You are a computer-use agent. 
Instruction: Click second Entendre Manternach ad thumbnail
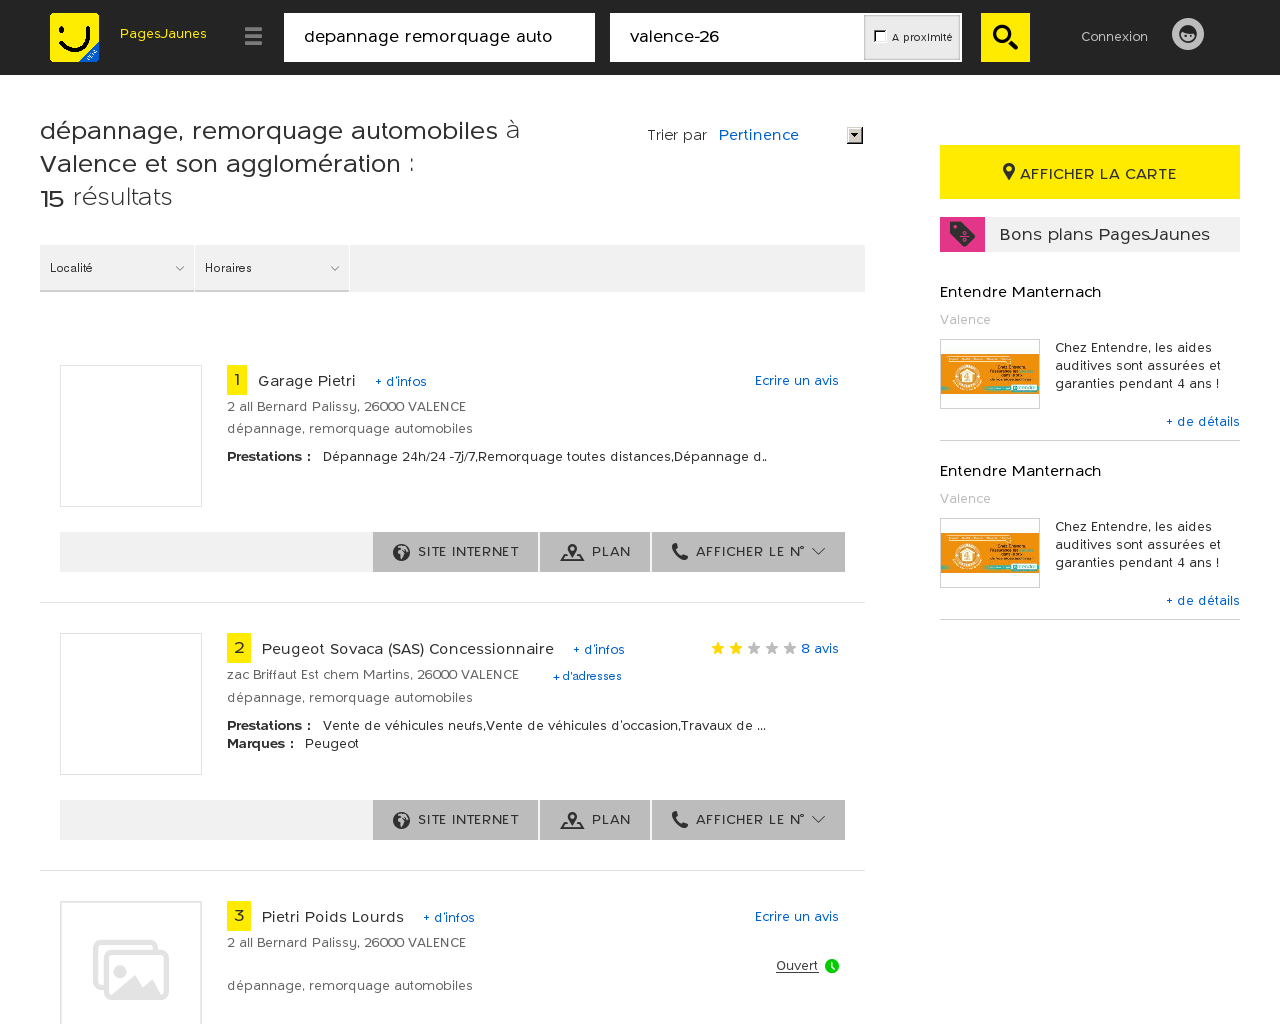coord(990,553)
